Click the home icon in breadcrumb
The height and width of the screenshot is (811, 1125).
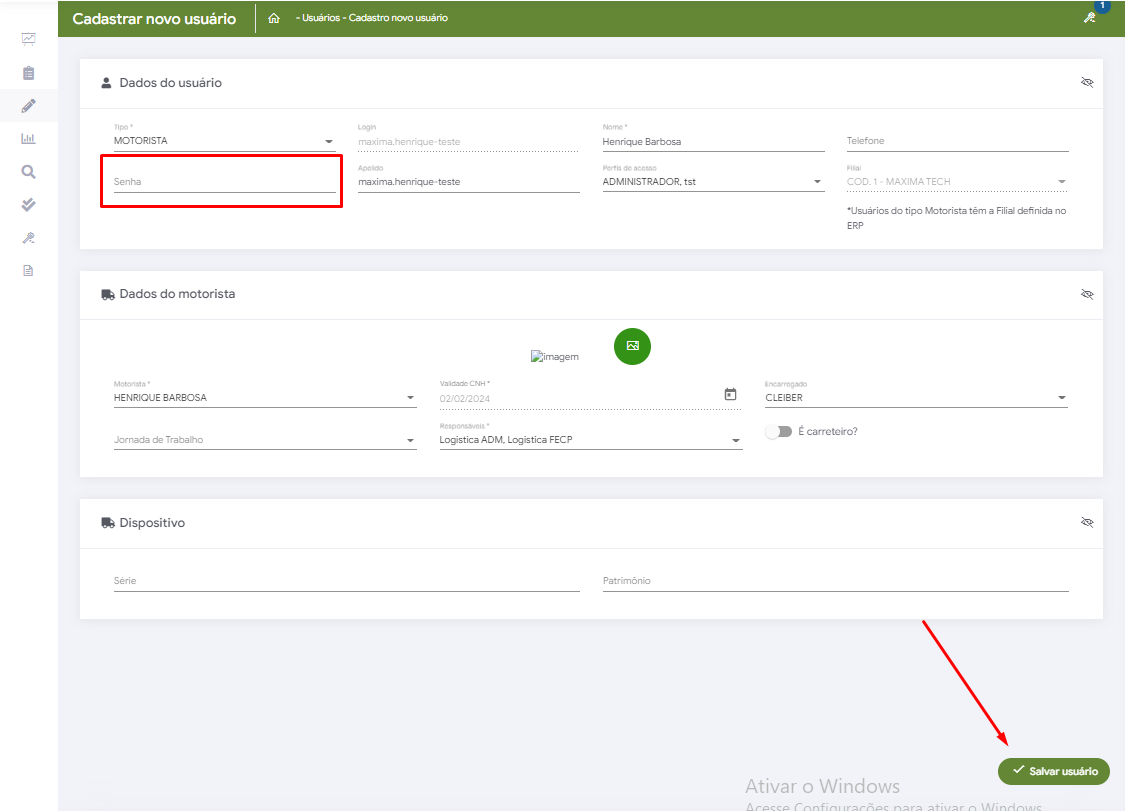274,18
